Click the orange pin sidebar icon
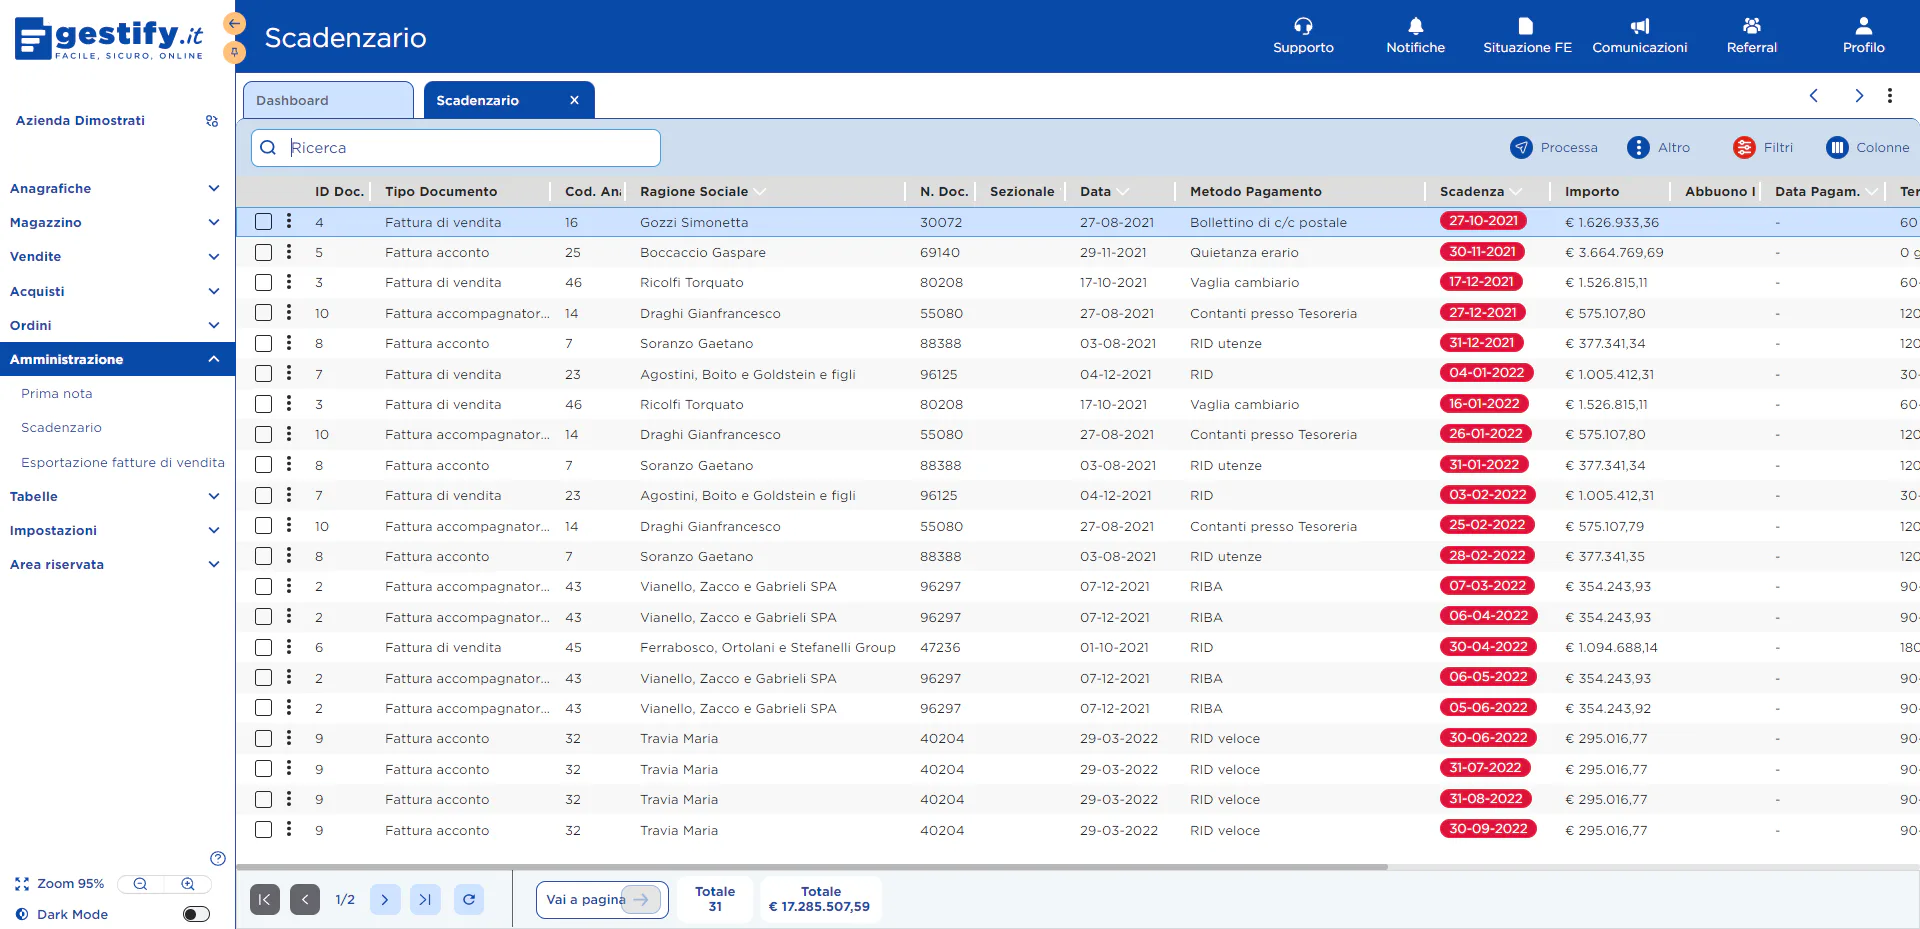 (234, 52)
